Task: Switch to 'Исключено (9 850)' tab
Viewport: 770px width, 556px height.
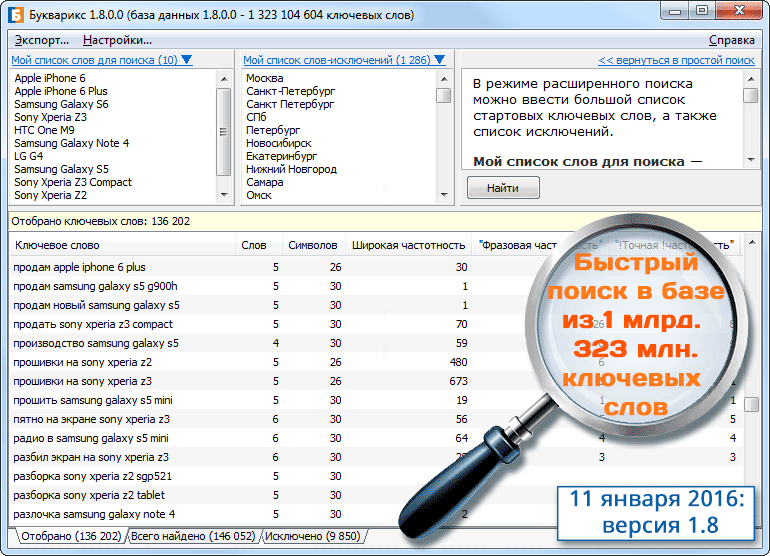Action: pyautogui.click(x=313, y=536)
